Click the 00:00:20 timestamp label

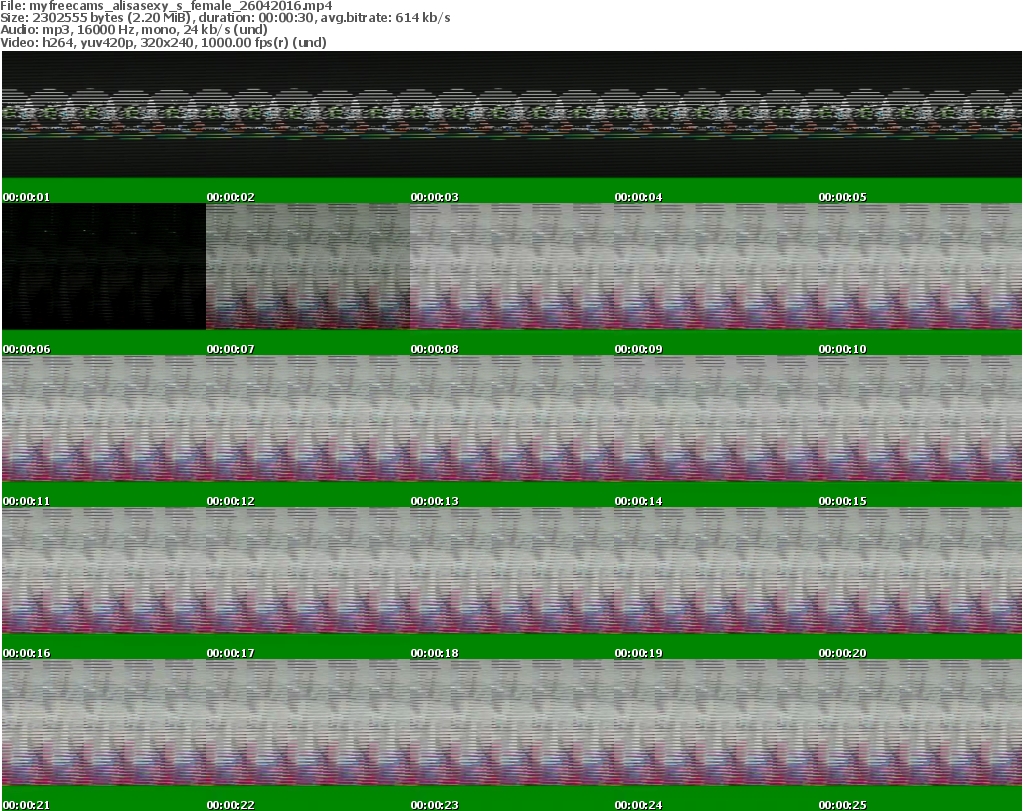(x=842, y=653)
